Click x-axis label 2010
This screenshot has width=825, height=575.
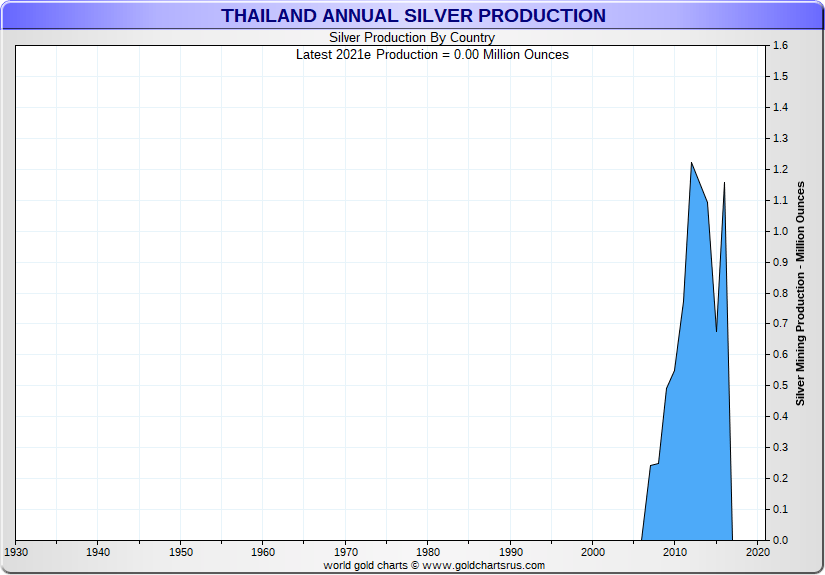(675, 552)
